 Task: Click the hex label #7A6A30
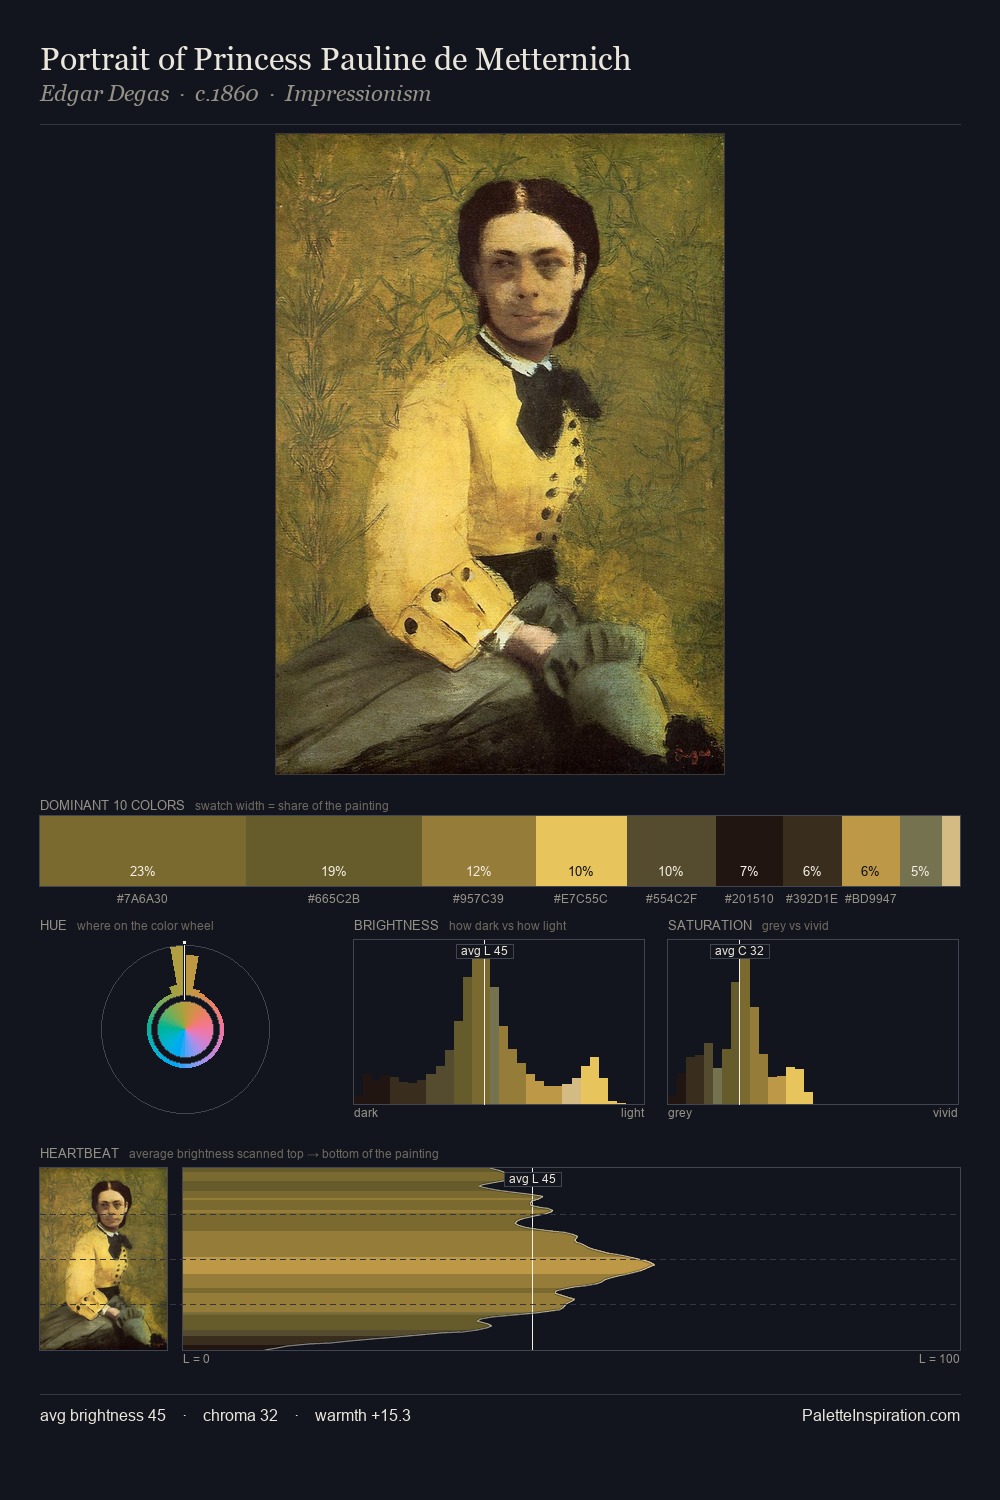[x=142, y=899]
